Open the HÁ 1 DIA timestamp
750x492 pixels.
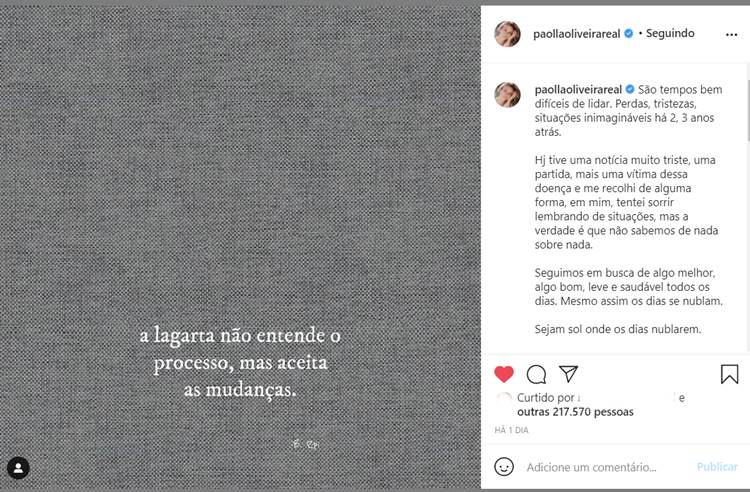coord(511,430)
